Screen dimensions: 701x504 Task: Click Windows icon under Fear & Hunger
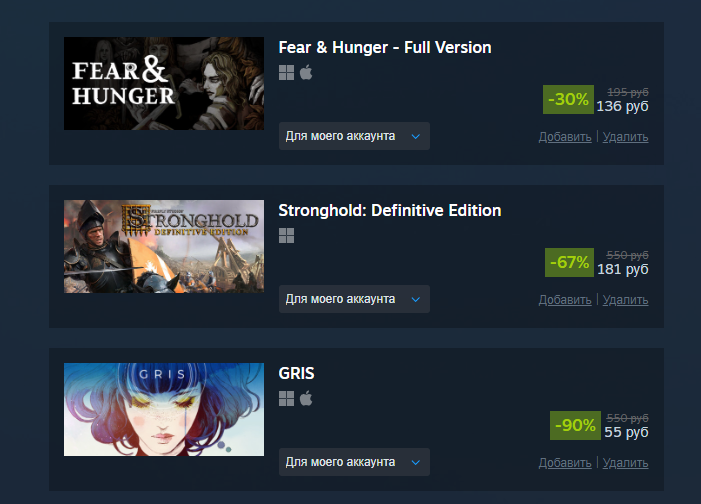[286, 72]
